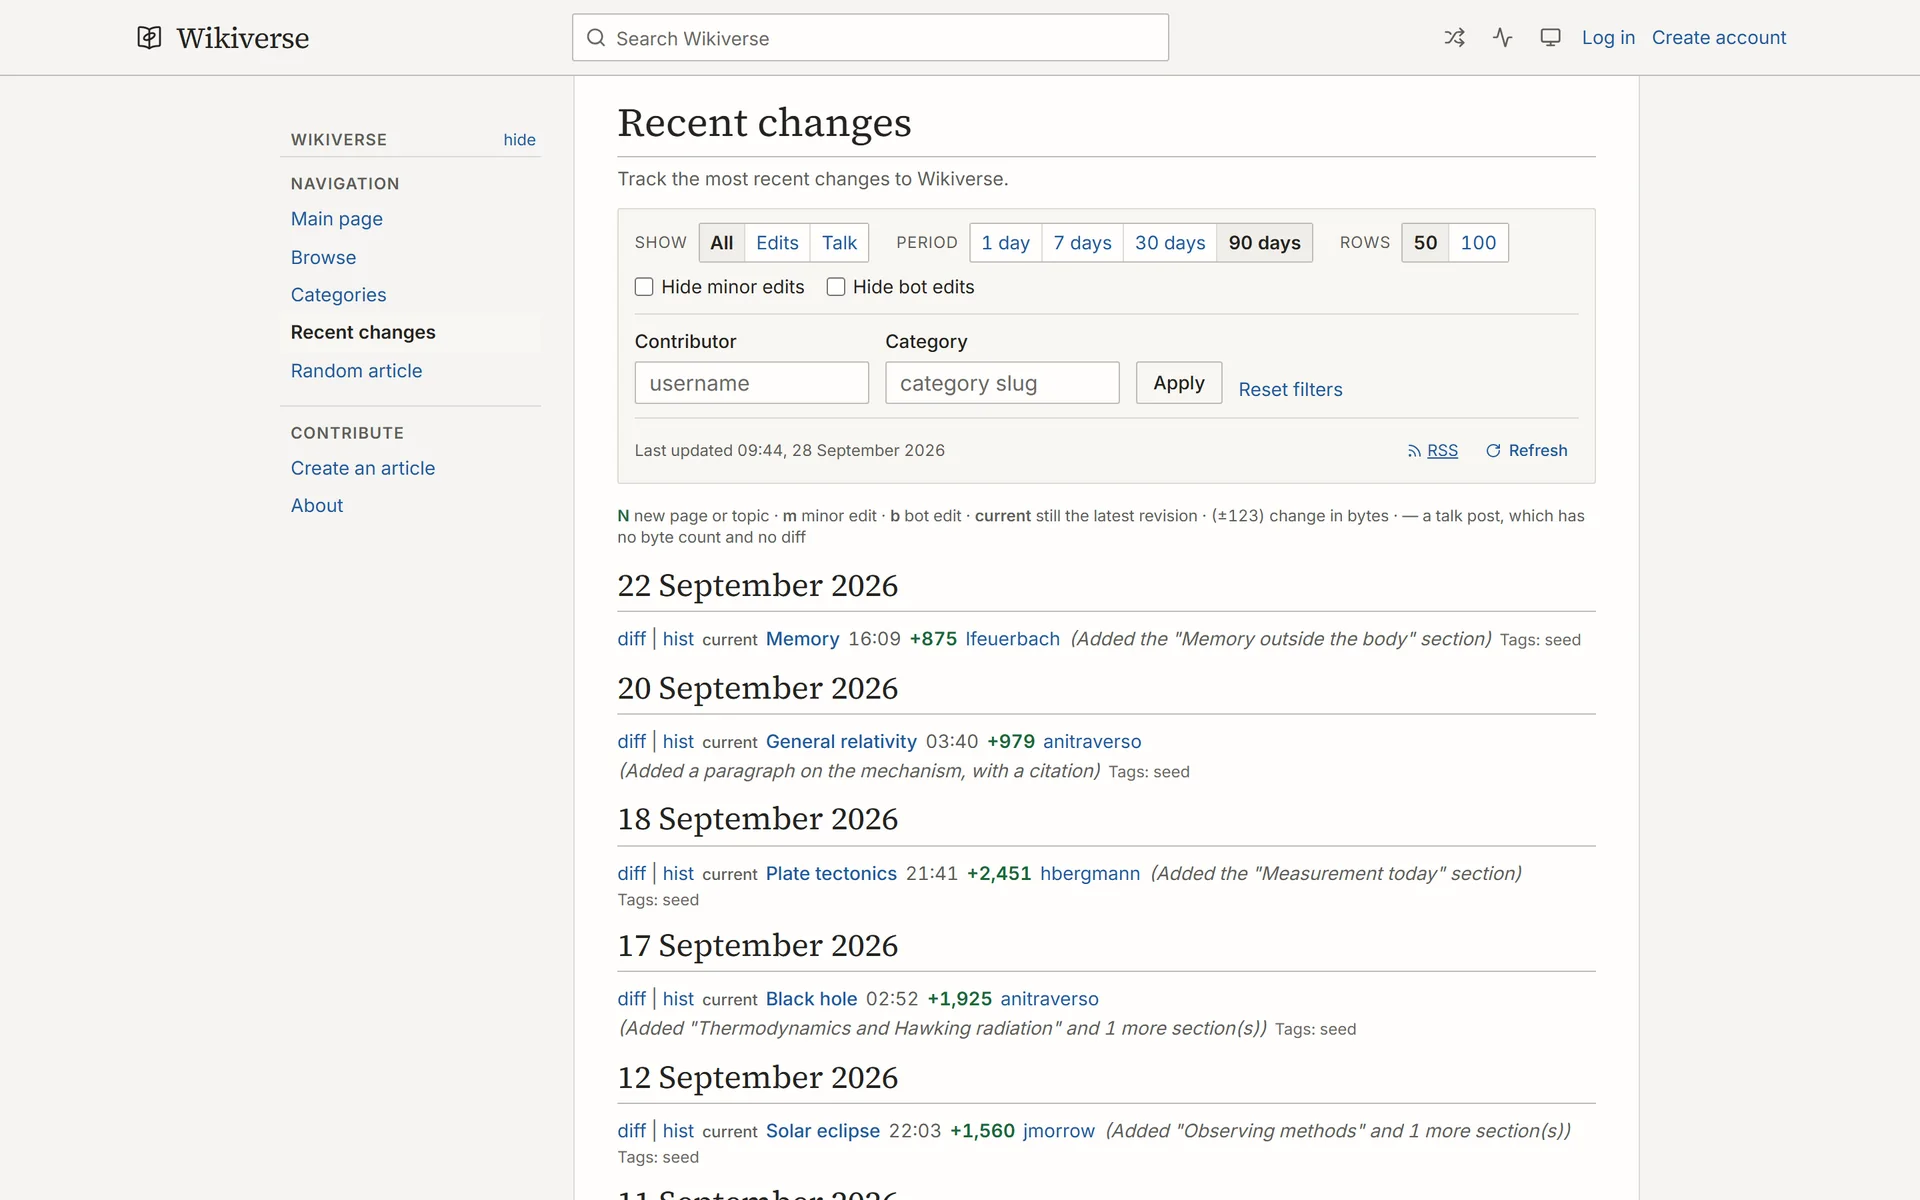
Task: Open diff for Plate tectonics entry
Action: 631,874
